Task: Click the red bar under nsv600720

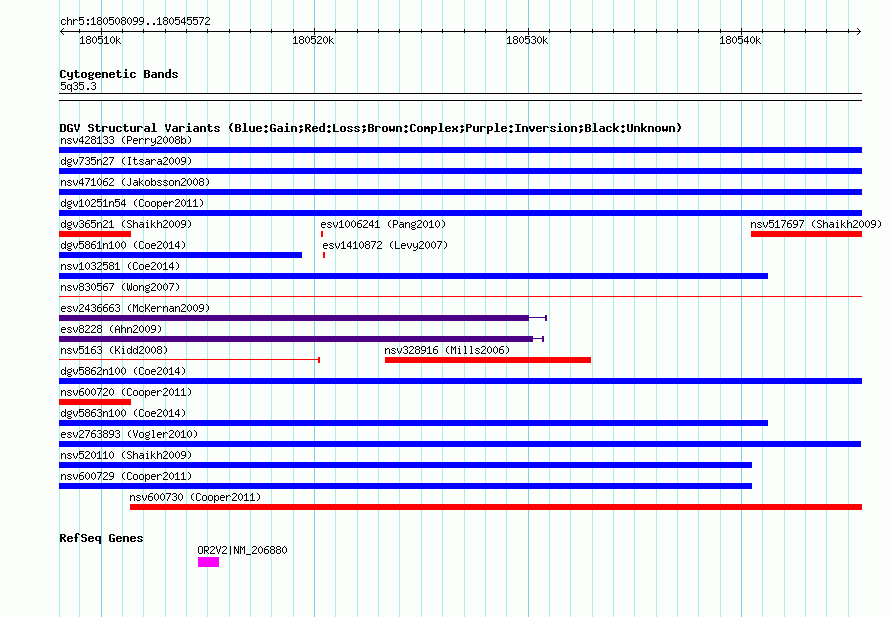Action: [95, 402]
